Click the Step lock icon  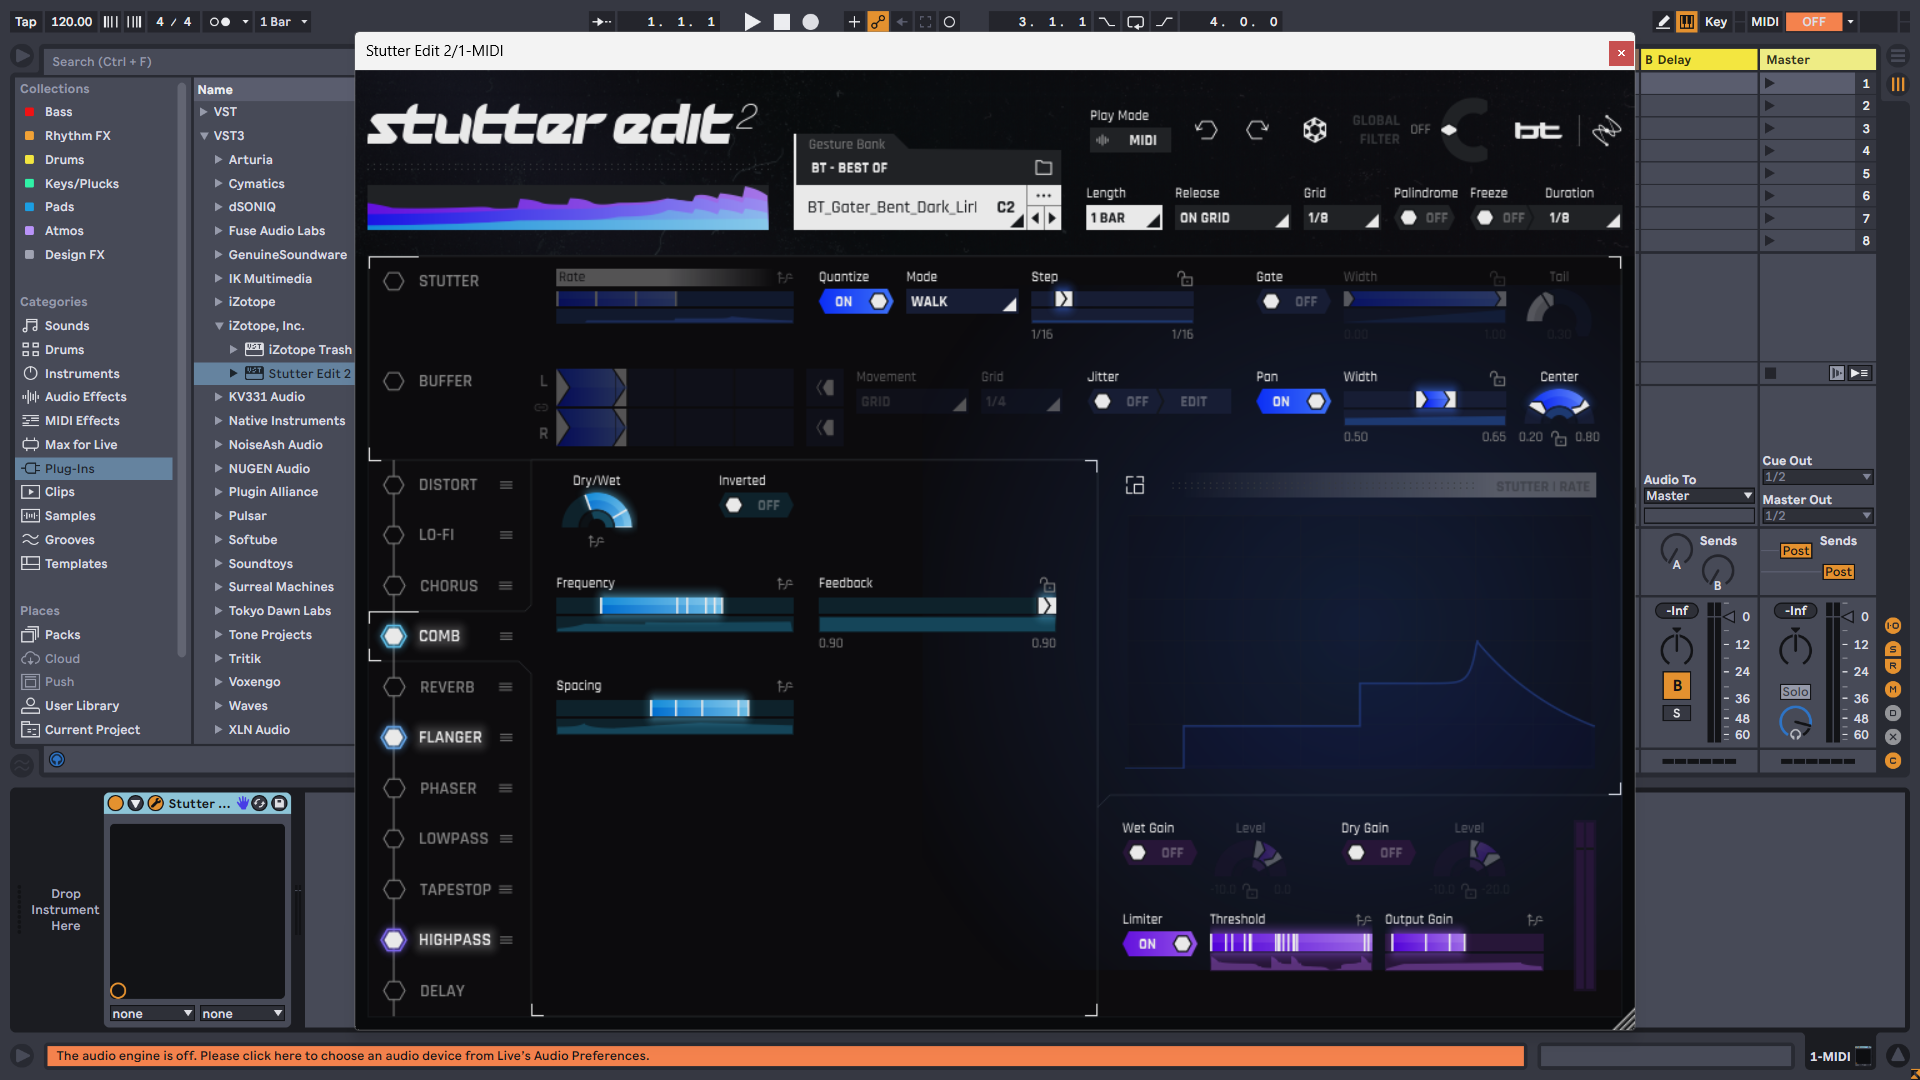(x=1185, y=278)
